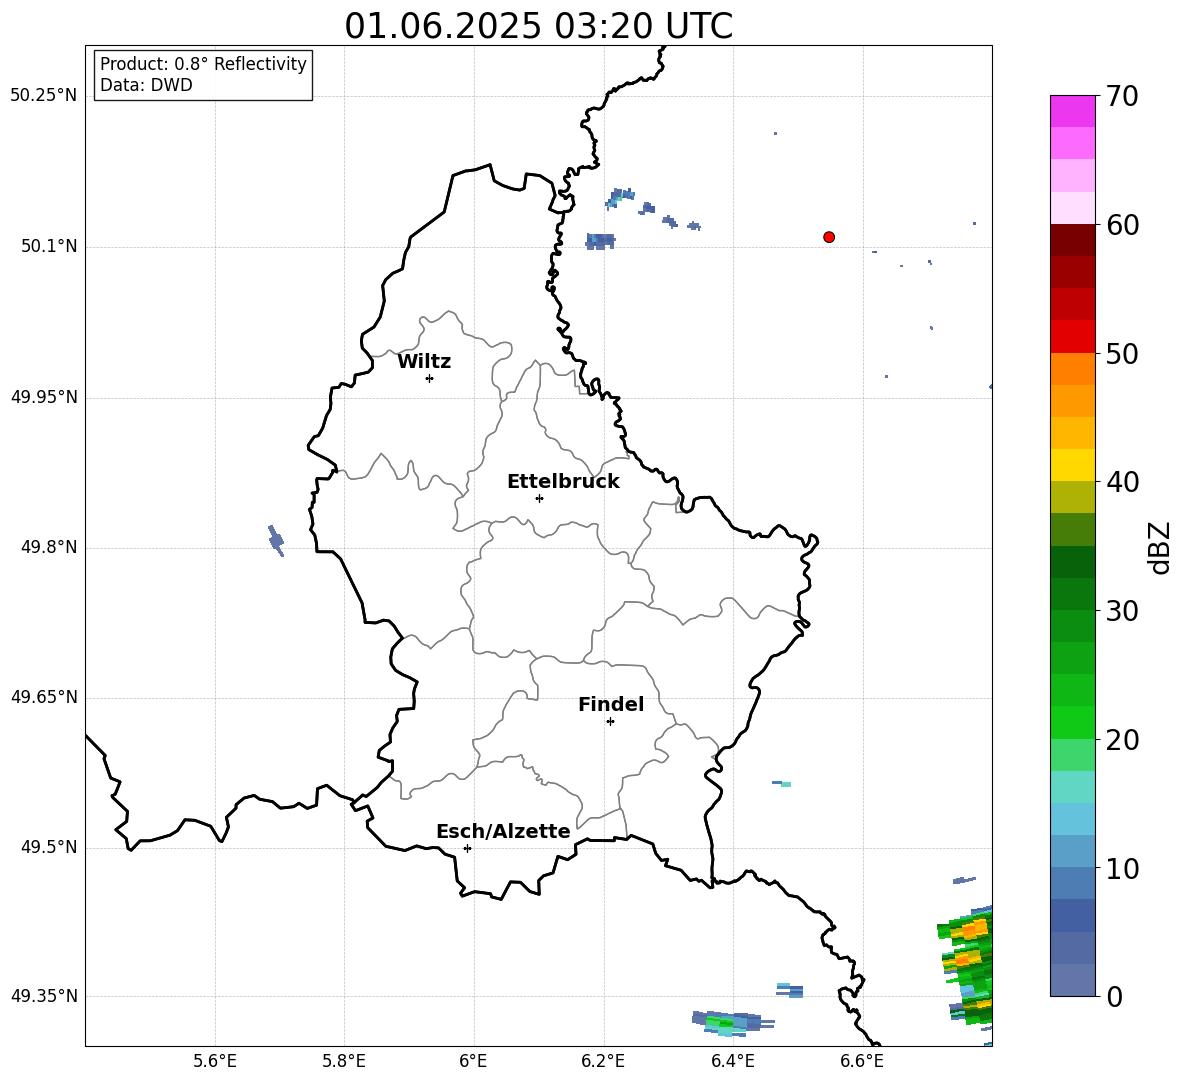Click the Findel station cross marker
Screen dimensions: 1184x1081
point(610,722)
